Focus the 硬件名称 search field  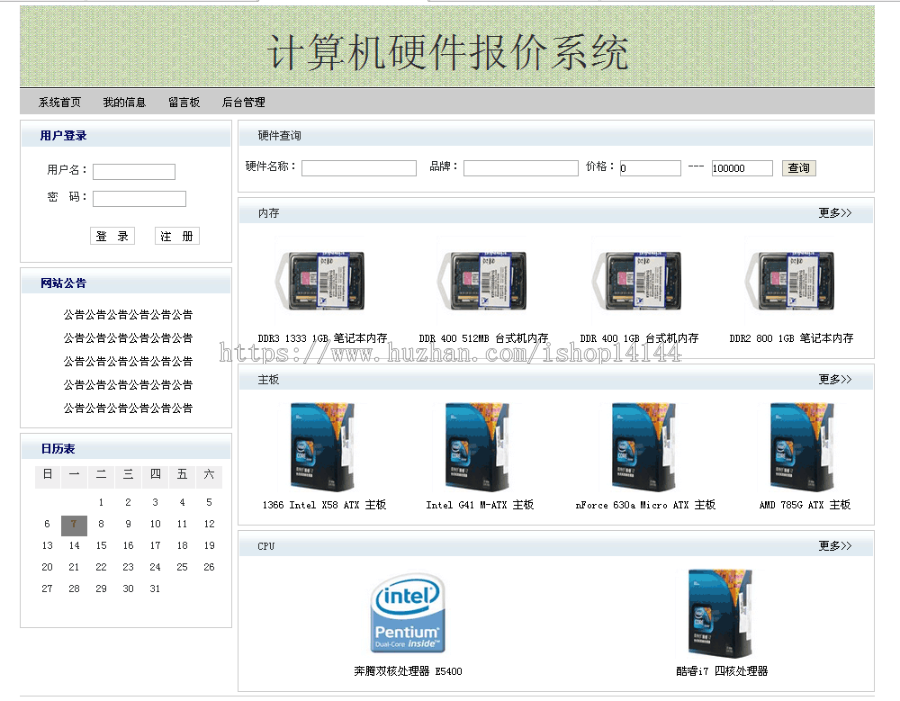[x=359, y=168]
